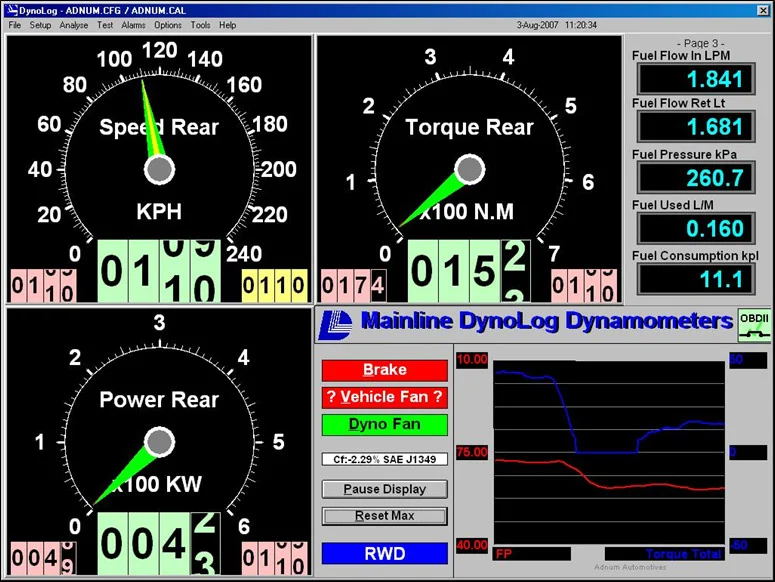Click the Pause Display button

pyautogui.click(x=385, y=489)
